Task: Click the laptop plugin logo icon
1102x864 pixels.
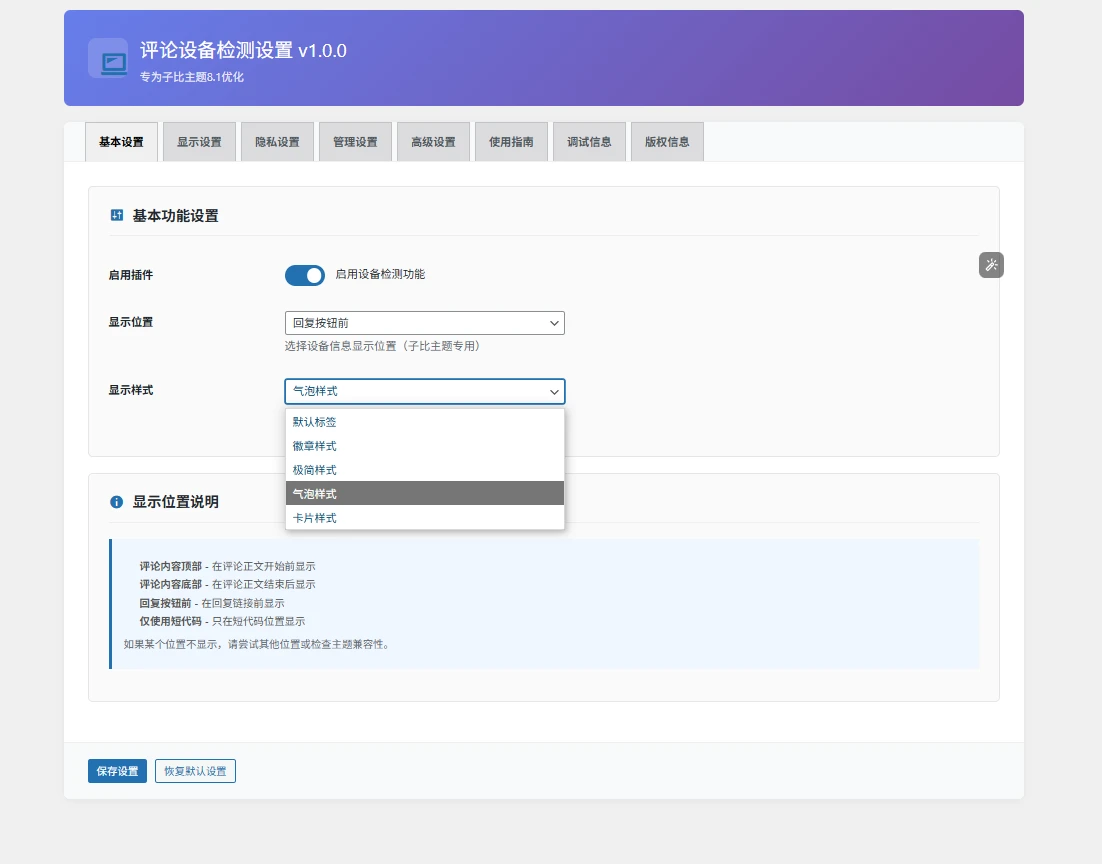Action: click(108, 58)
